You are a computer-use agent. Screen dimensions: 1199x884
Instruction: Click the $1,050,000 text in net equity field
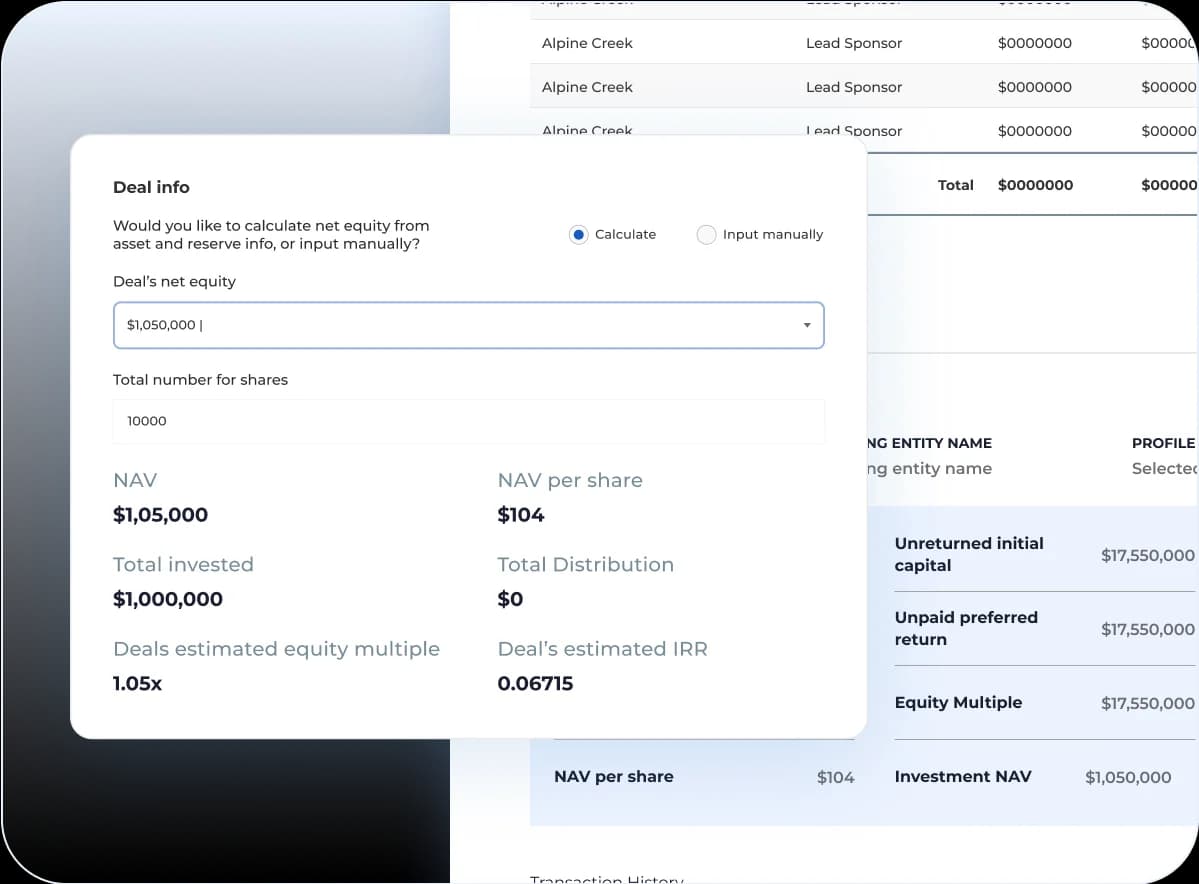[162, 326]
